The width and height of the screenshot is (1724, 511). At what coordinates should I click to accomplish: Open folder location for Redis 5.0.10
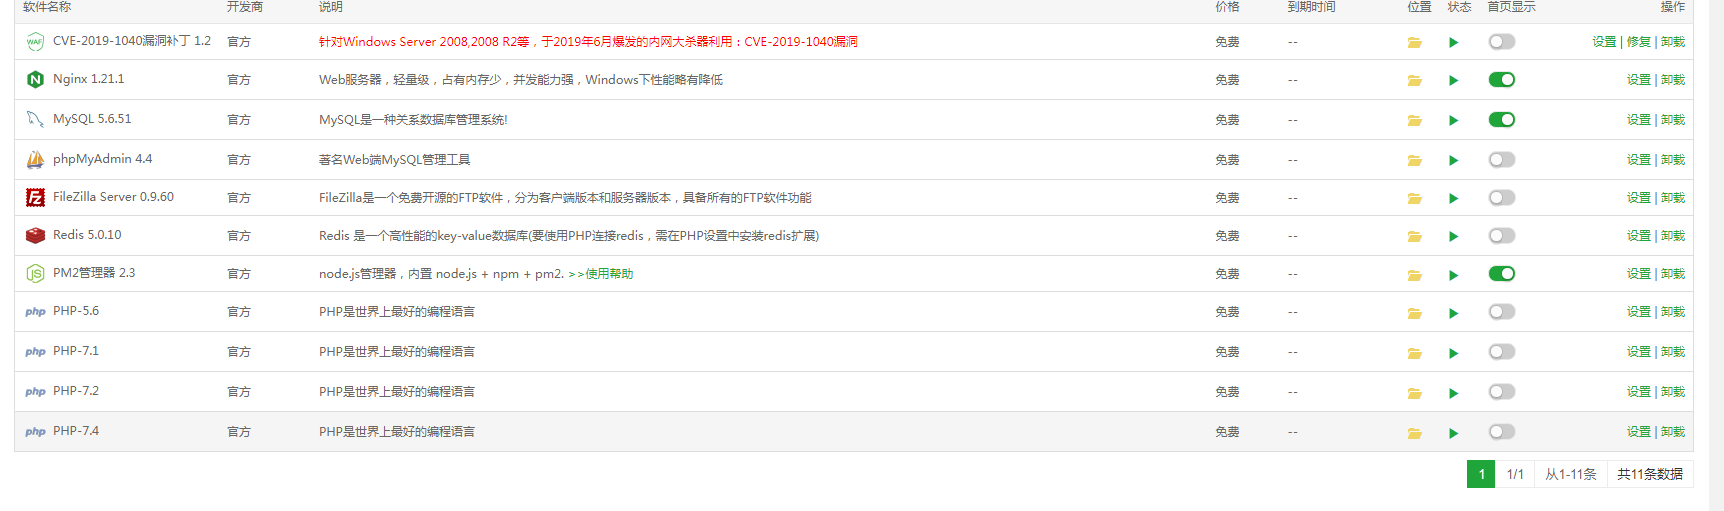[x=1414, y=236]
